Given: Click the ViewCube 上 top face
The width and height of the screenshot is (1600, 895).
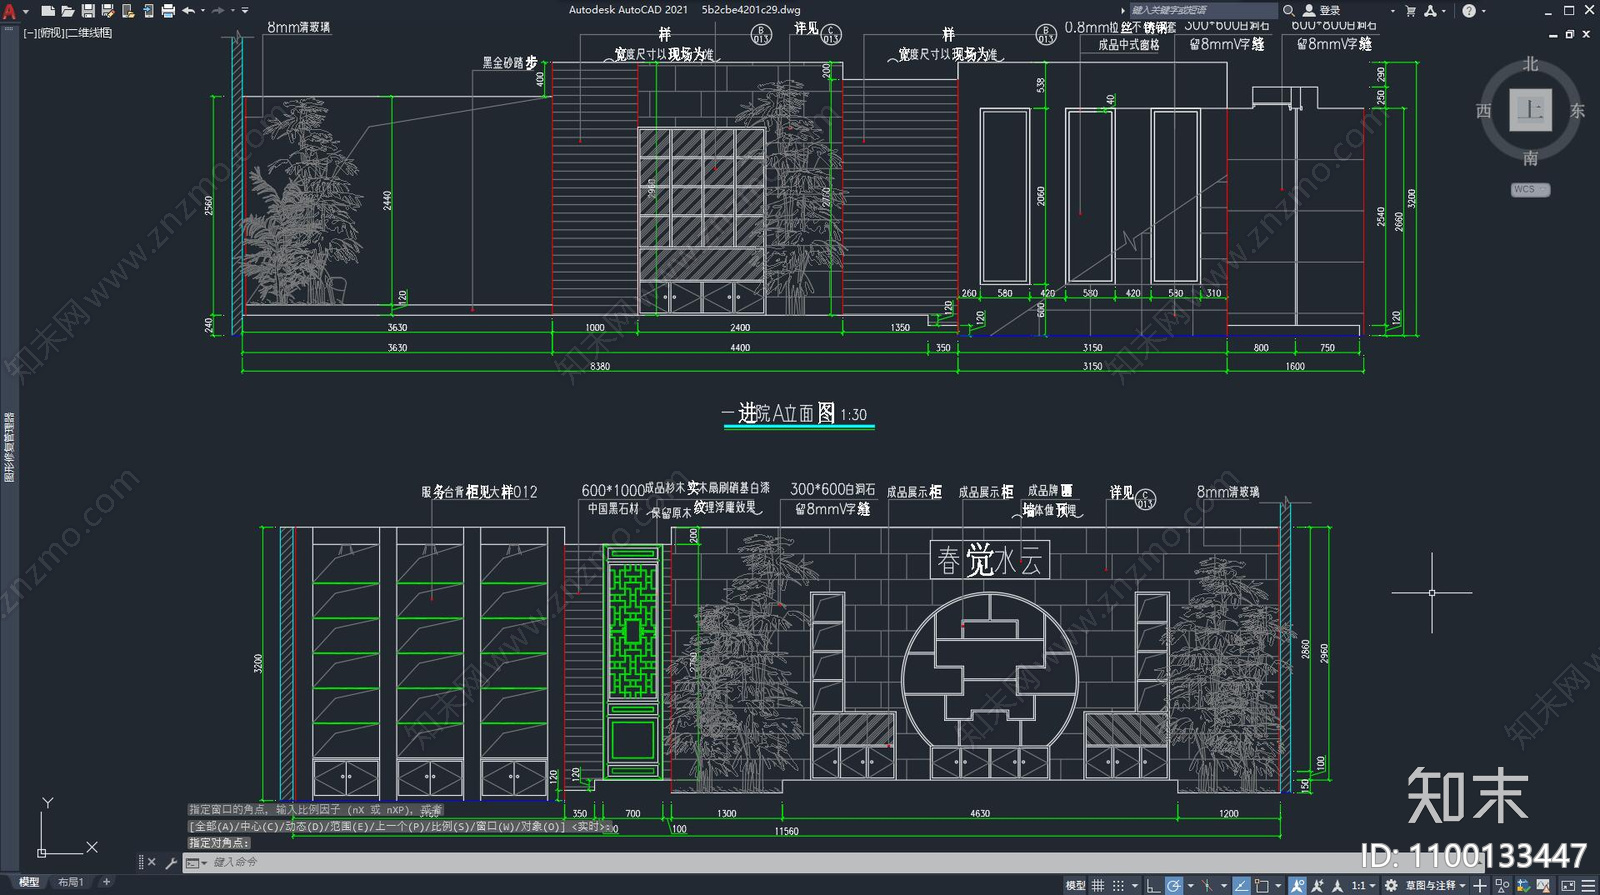Looking at the screenshot, I should [x=1530, y=110].
